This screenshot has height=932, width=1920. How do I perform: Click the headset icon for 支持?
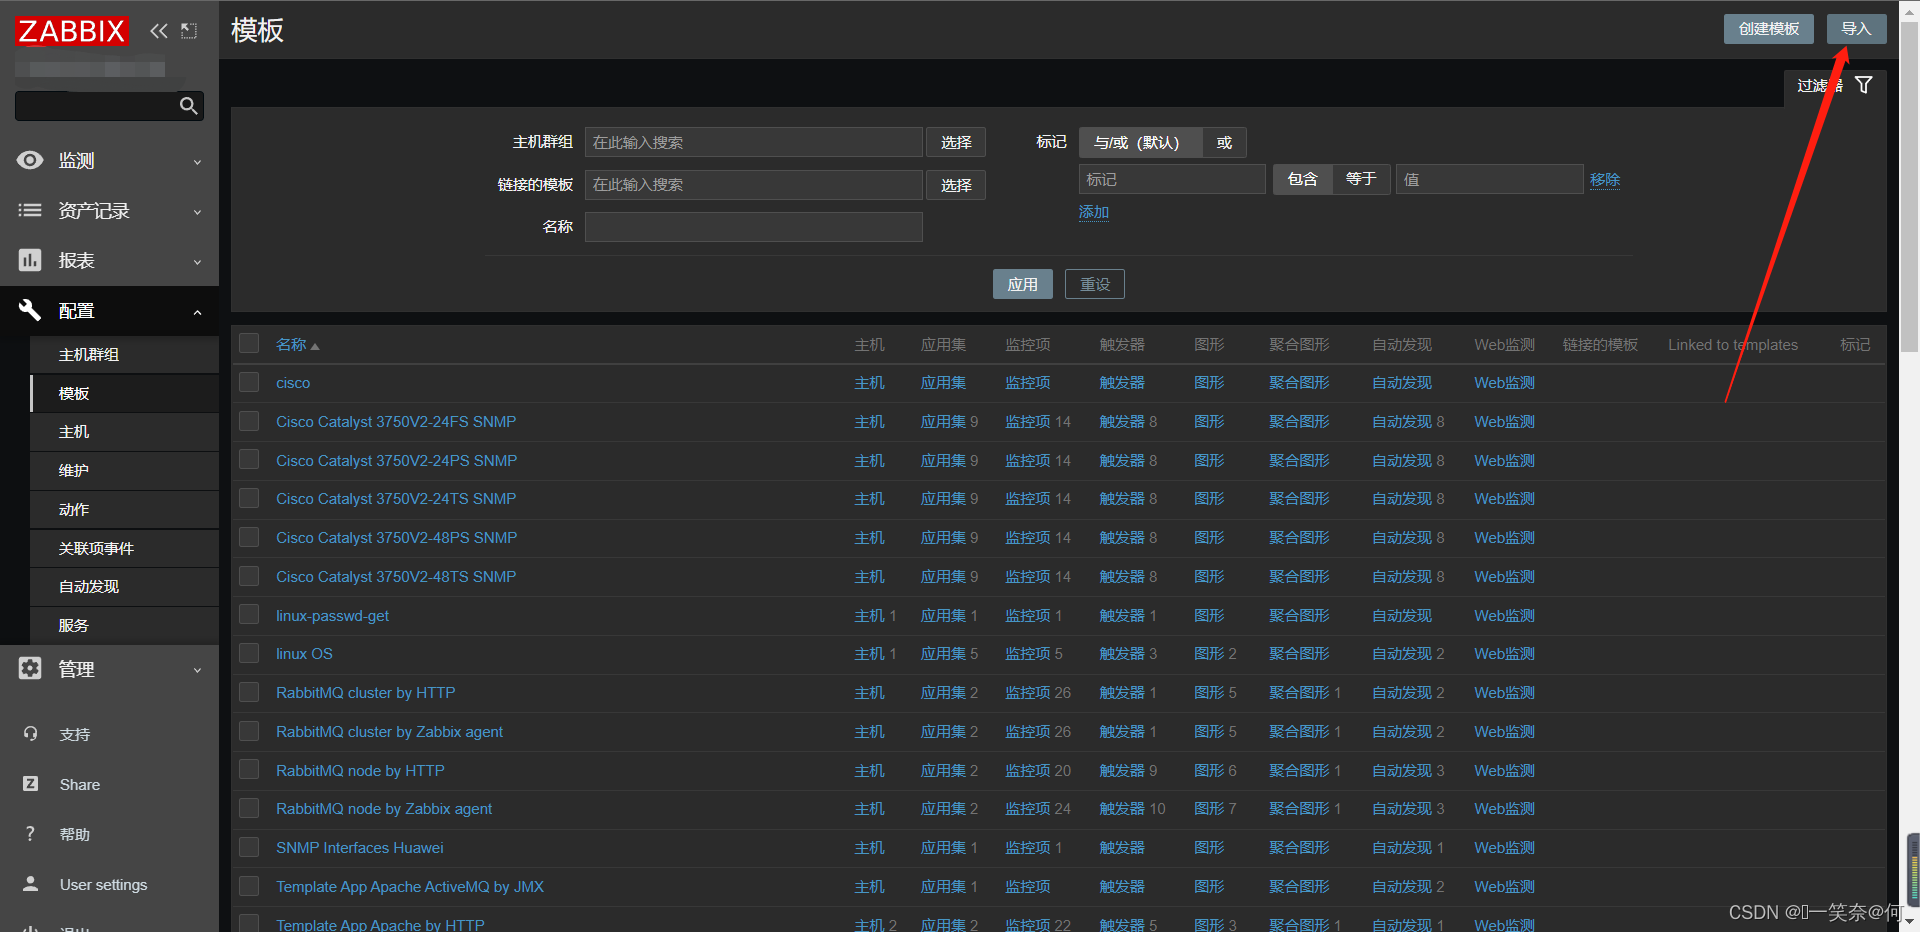[x=30, y=734]
